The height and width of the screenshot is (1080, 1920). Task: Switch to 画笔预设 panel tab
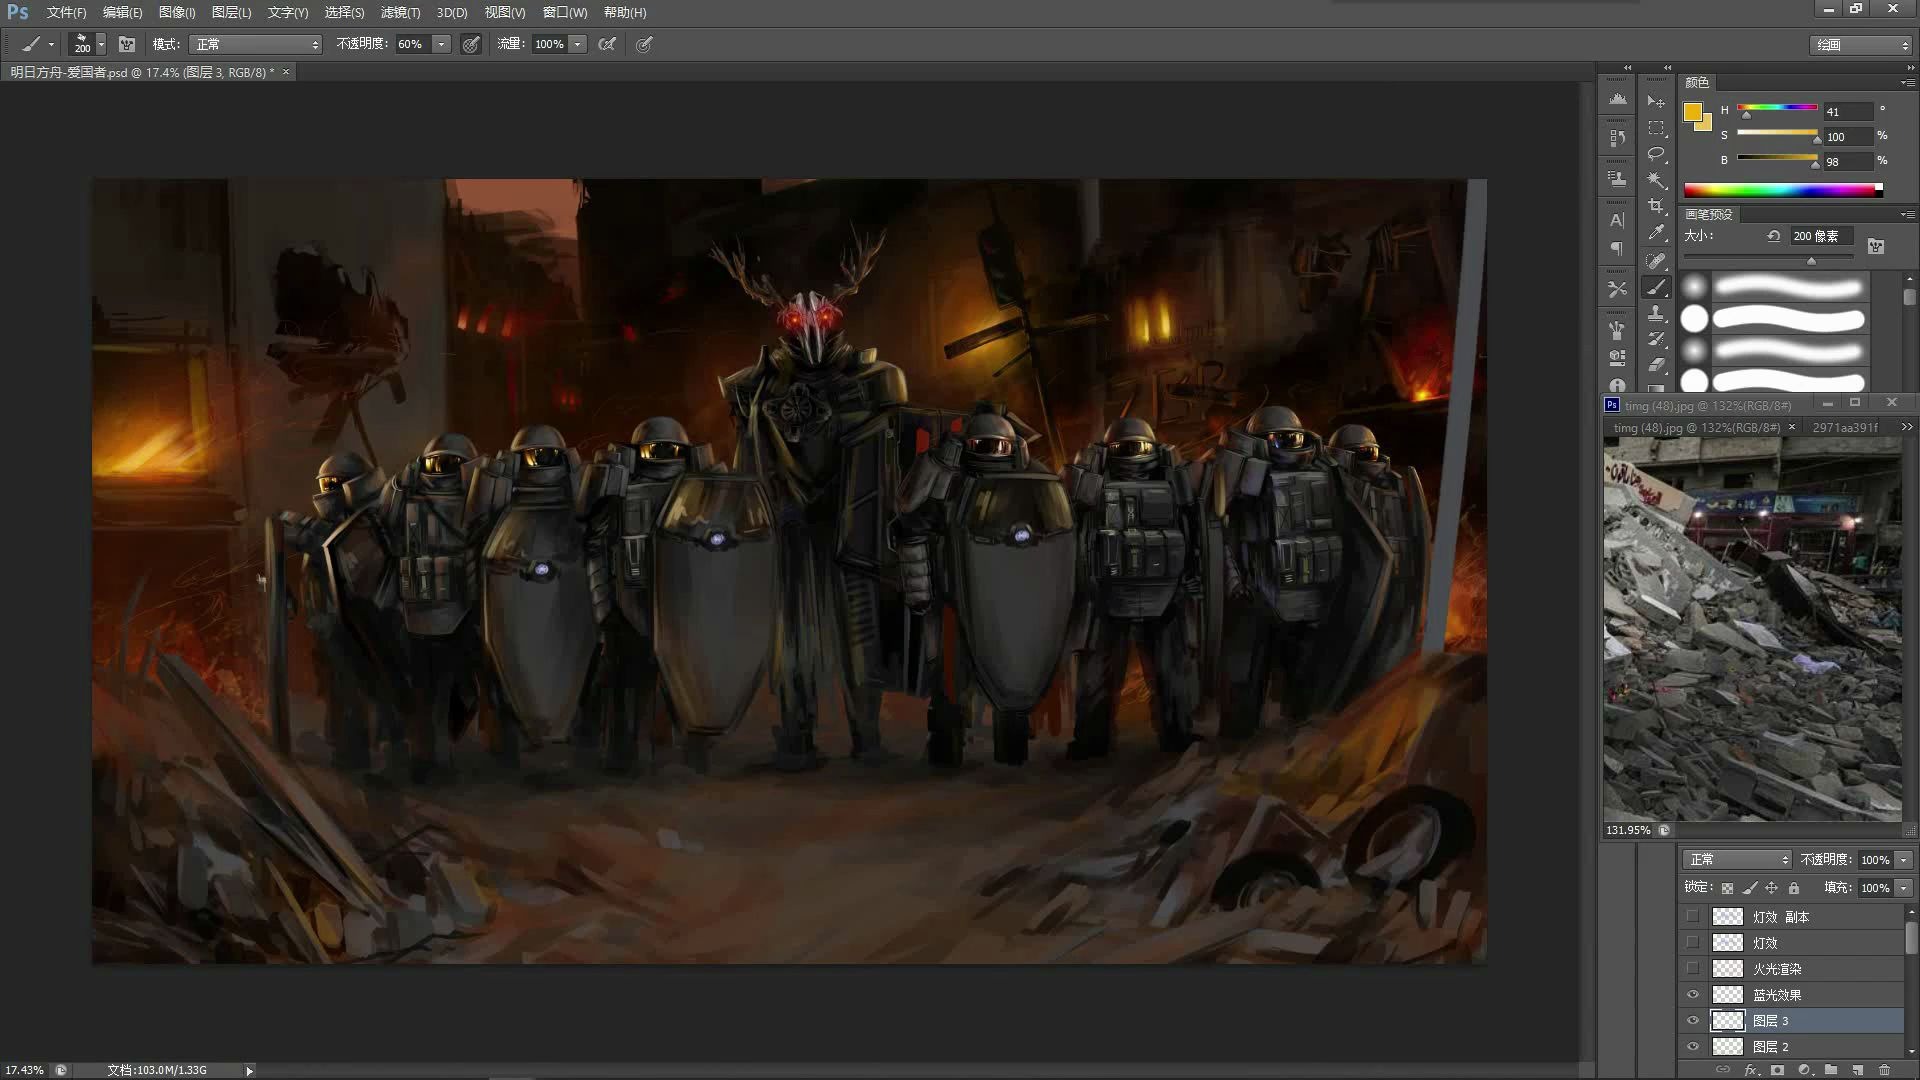click(x=1708, y=214)
